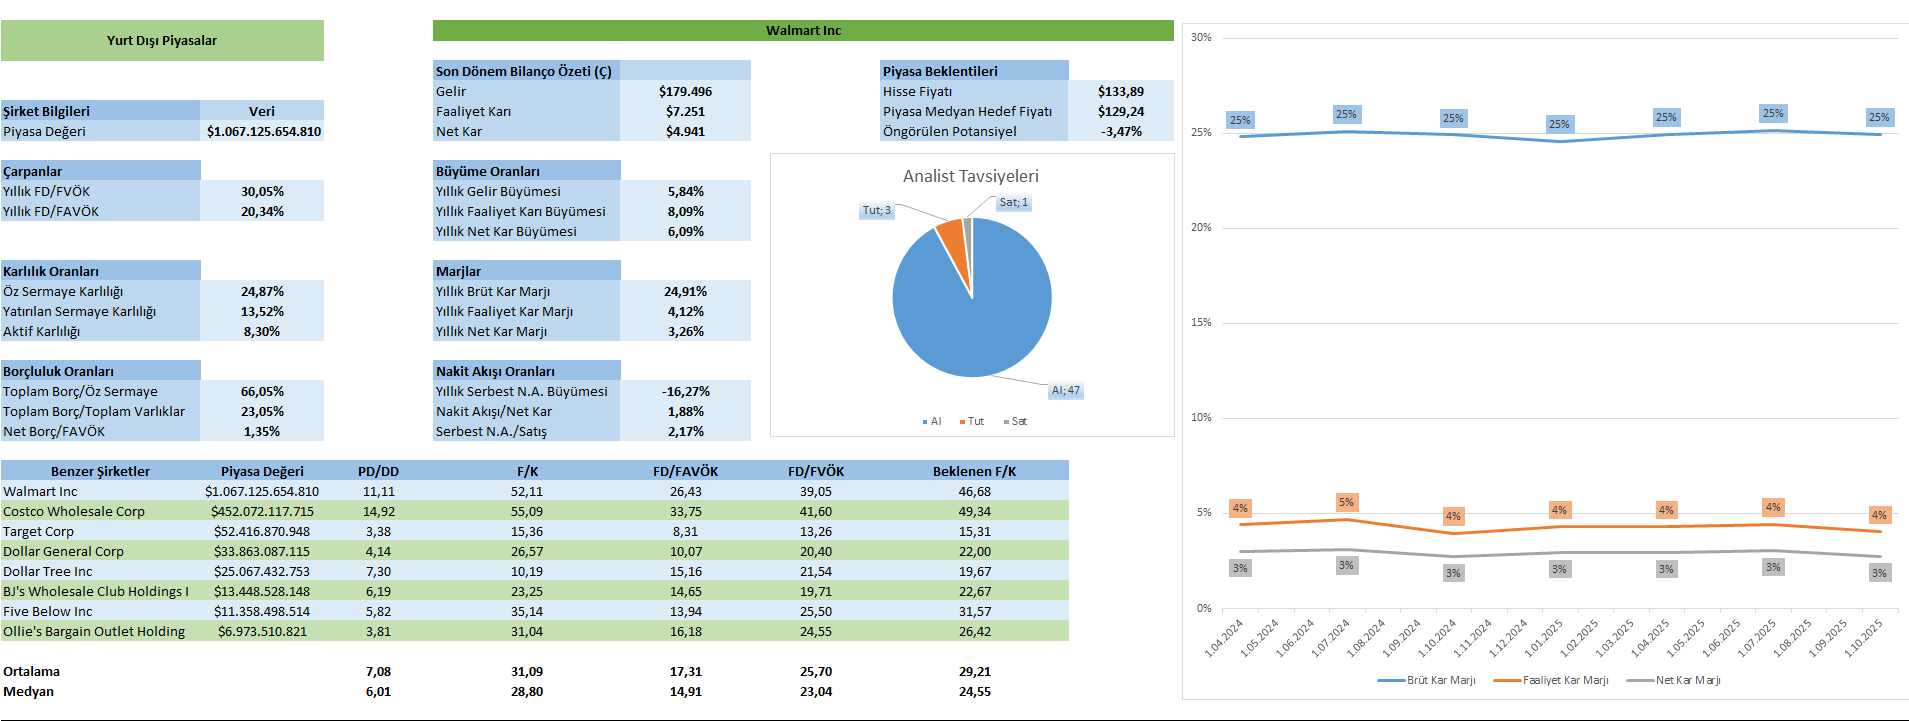Click Yıllık Serbest N.A. Büyümesi value -16,27%
The width and height of the screenshot is (1909, 721).
(x=685, y=391)
